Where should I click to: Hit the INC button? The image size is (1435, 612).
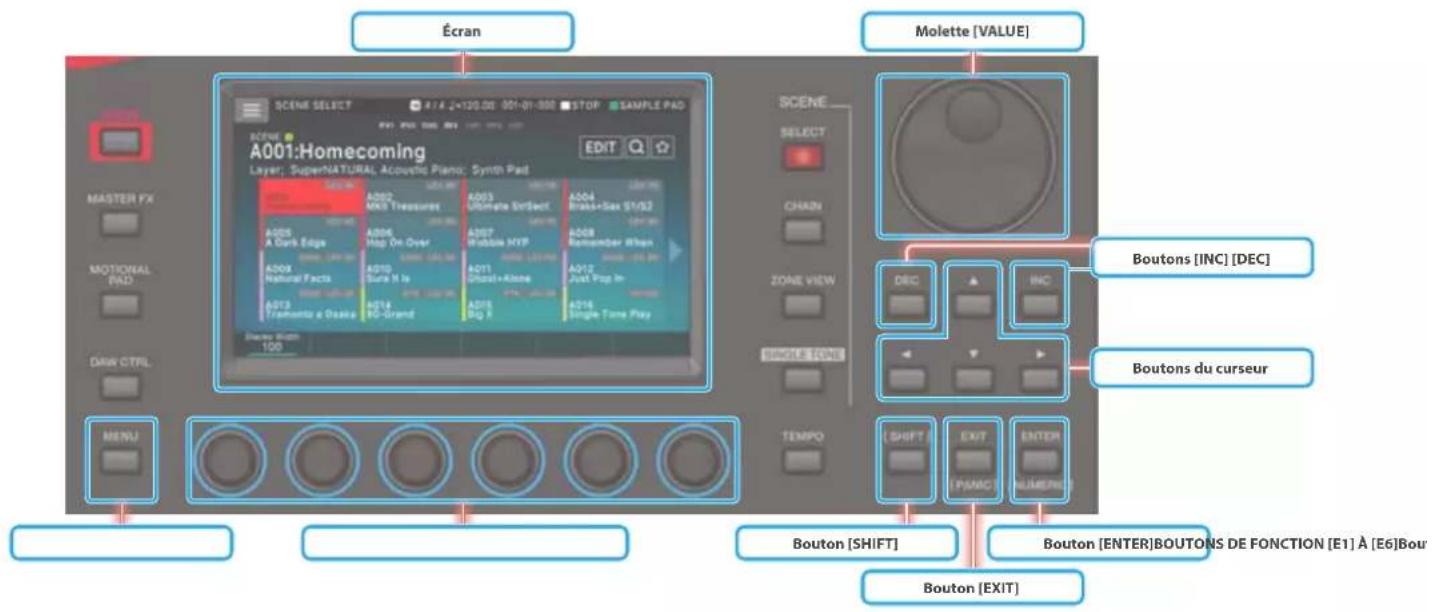click(1039, 306)
